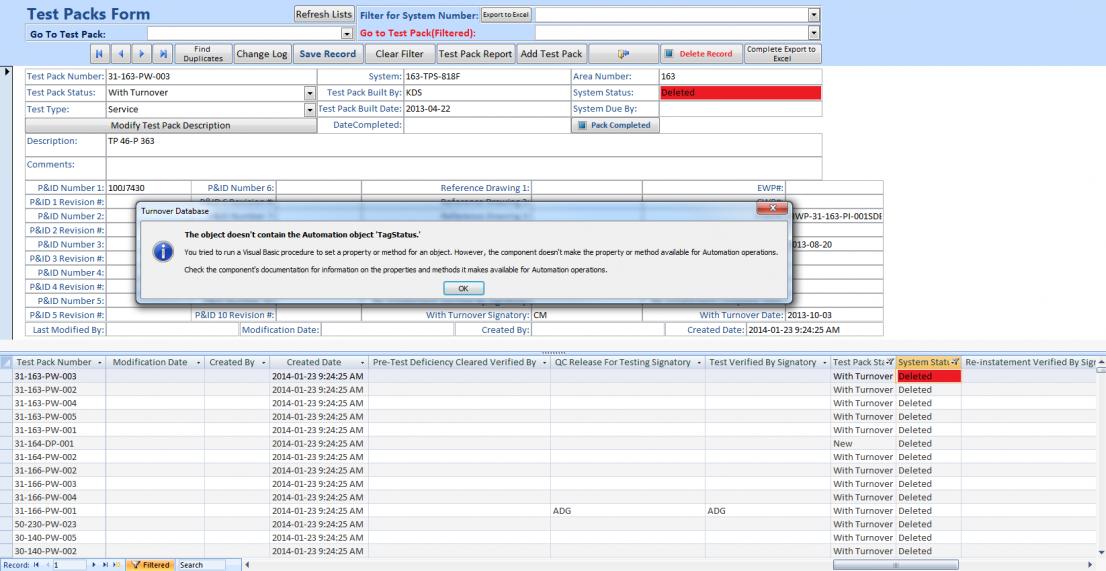Click the Save Record button
The height and width of the screenshot is (571, 1106).
click(327, 54)
